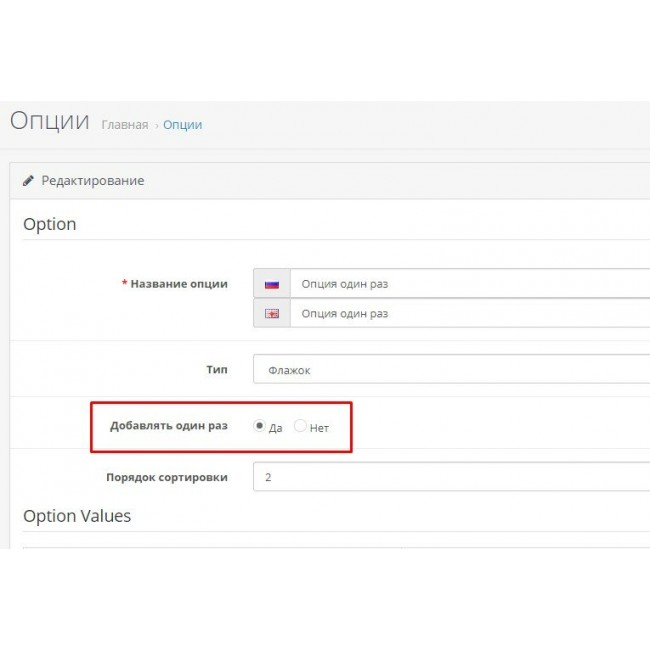Select the "Да" radio button
This screenshot has width=650, height=650.
260,426
